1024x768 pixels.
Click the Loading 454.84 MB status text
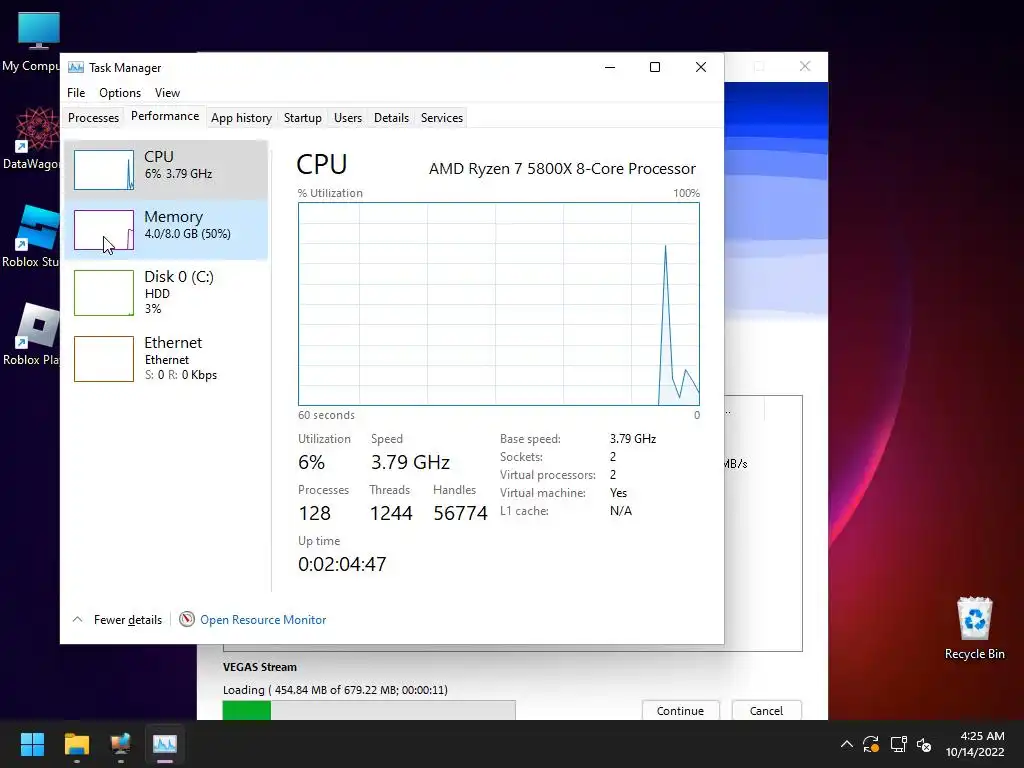click(x=335, y=690)
